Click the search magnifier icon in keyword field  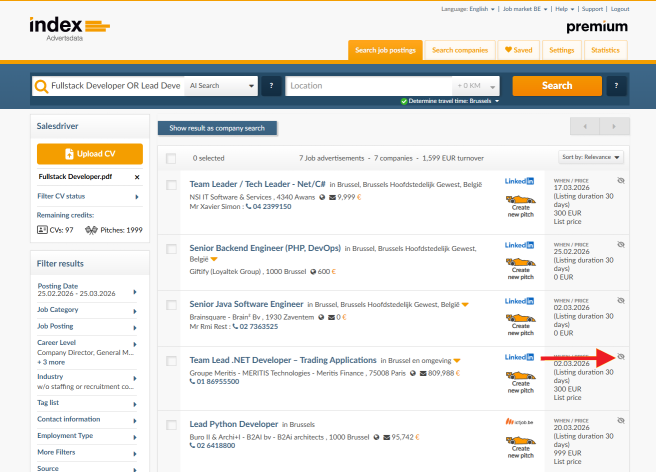pos(41,86)
